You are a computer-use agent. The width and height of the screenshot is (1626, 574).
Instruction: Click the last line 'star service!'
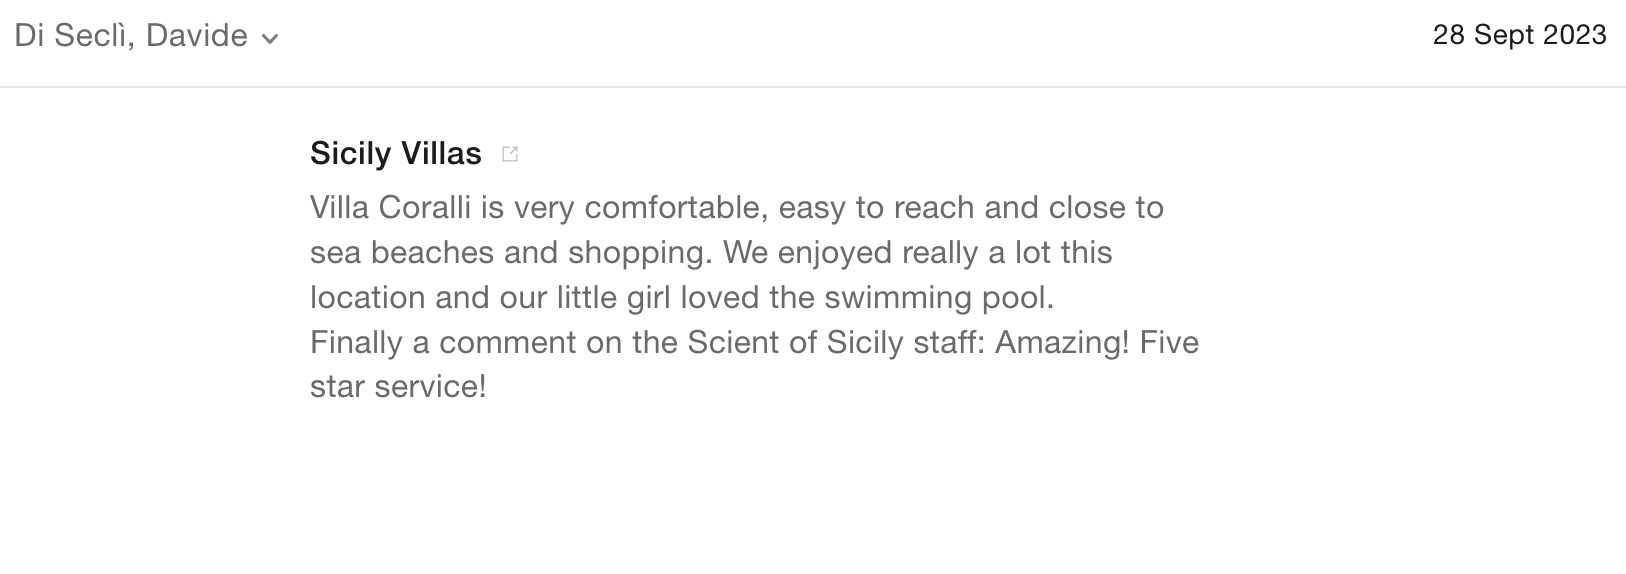pyautogui.click(x=398, y=386)
